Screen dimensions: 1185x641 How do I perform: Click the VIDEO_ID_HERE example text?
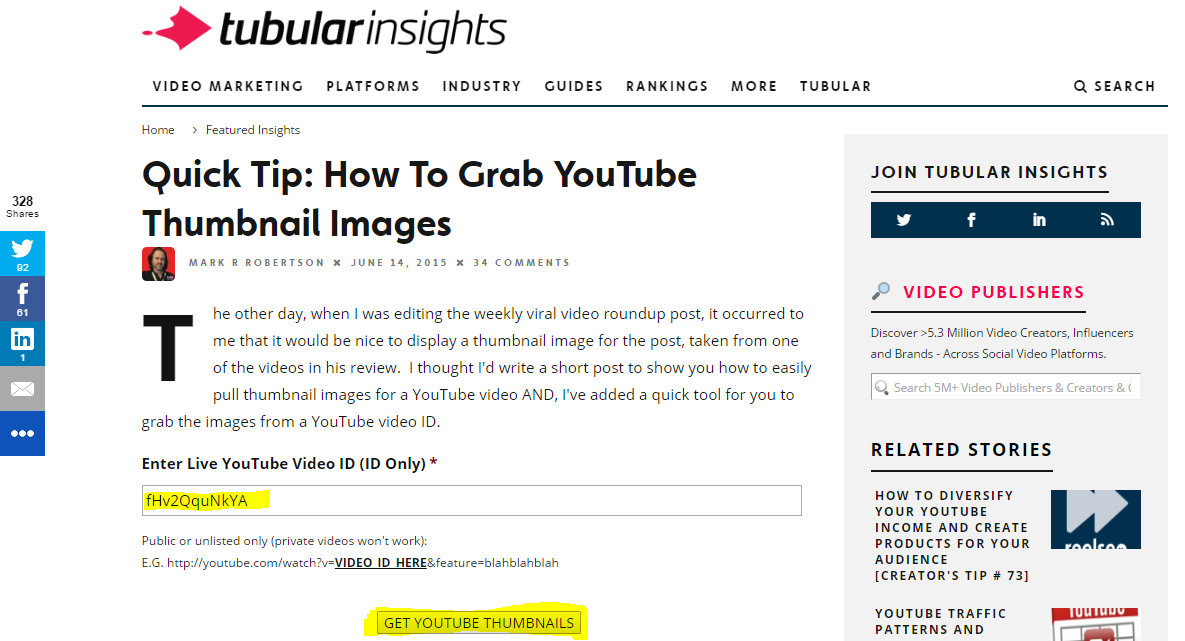click(381, 563)
